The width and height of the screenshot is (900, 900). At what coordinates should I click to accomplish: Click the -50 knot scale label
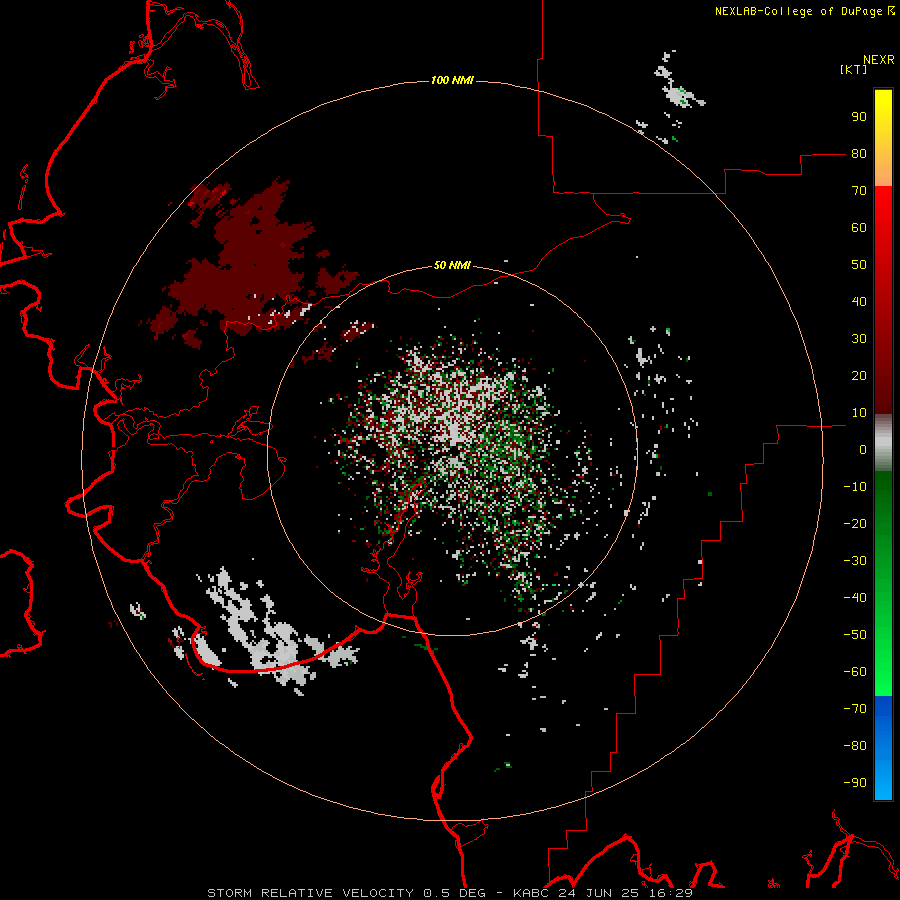(x=855, y=635)
